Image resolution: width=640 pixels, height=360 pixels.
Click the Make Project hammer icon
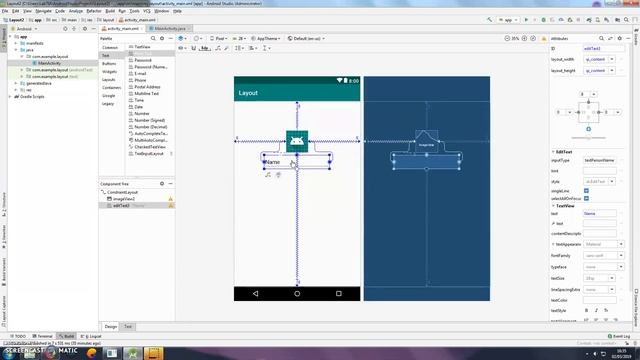489,20
